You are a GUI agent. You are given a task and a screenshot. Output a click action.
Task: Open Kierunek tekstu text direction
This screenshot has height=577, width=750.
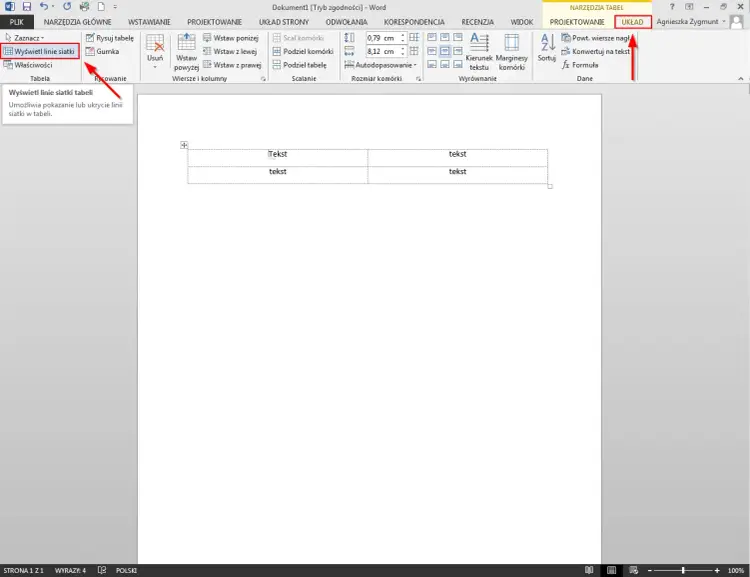pyautogui.click(x=479, y=52)
